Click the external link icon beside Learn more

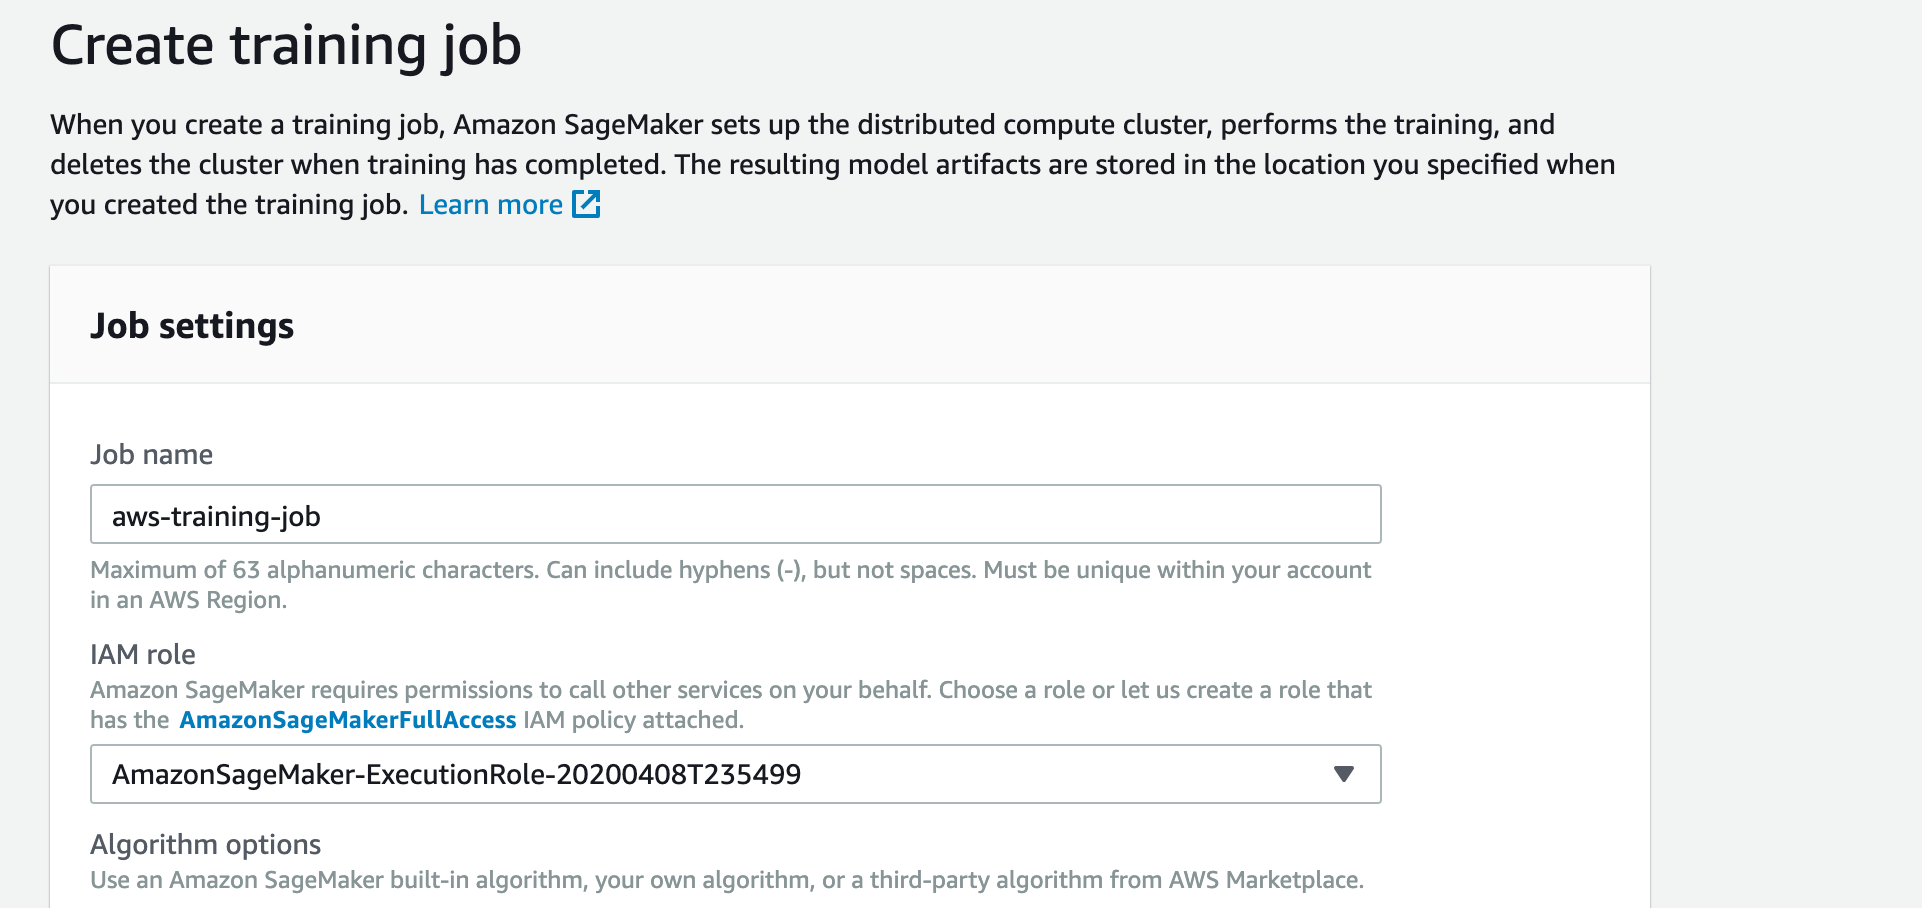[588, 204]
